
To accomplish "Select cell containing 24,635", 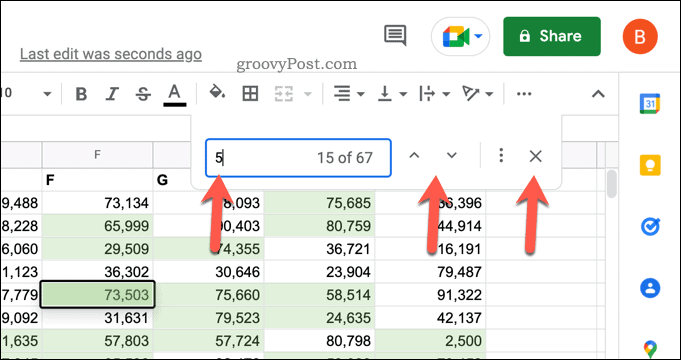I will point(320,318).
